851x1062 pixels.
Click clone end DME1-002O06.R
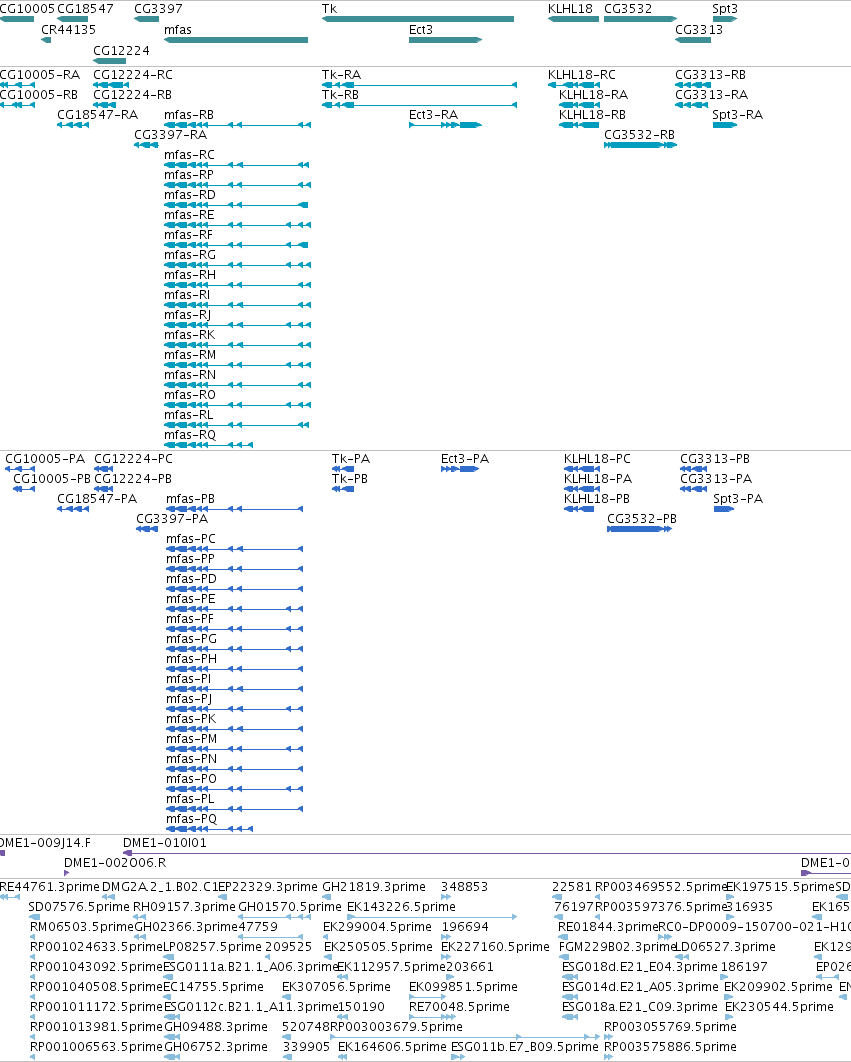[115, 863]
